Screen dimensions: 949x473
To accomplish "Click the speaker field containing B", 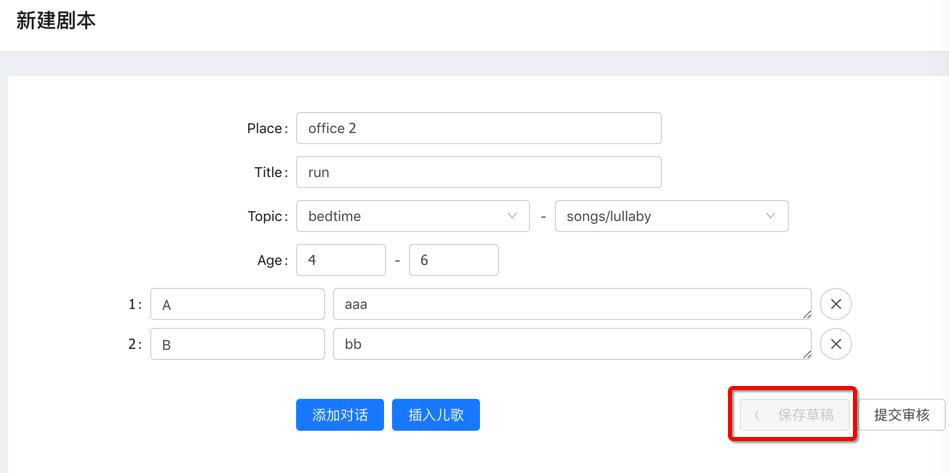I will coord(237,344).
